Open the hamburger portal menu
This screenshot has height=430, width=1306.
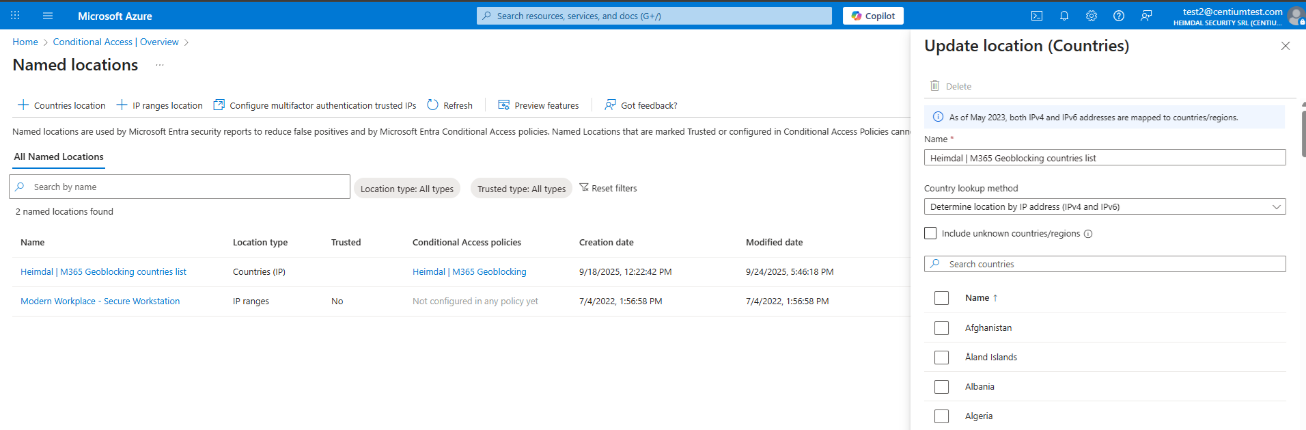47,16
